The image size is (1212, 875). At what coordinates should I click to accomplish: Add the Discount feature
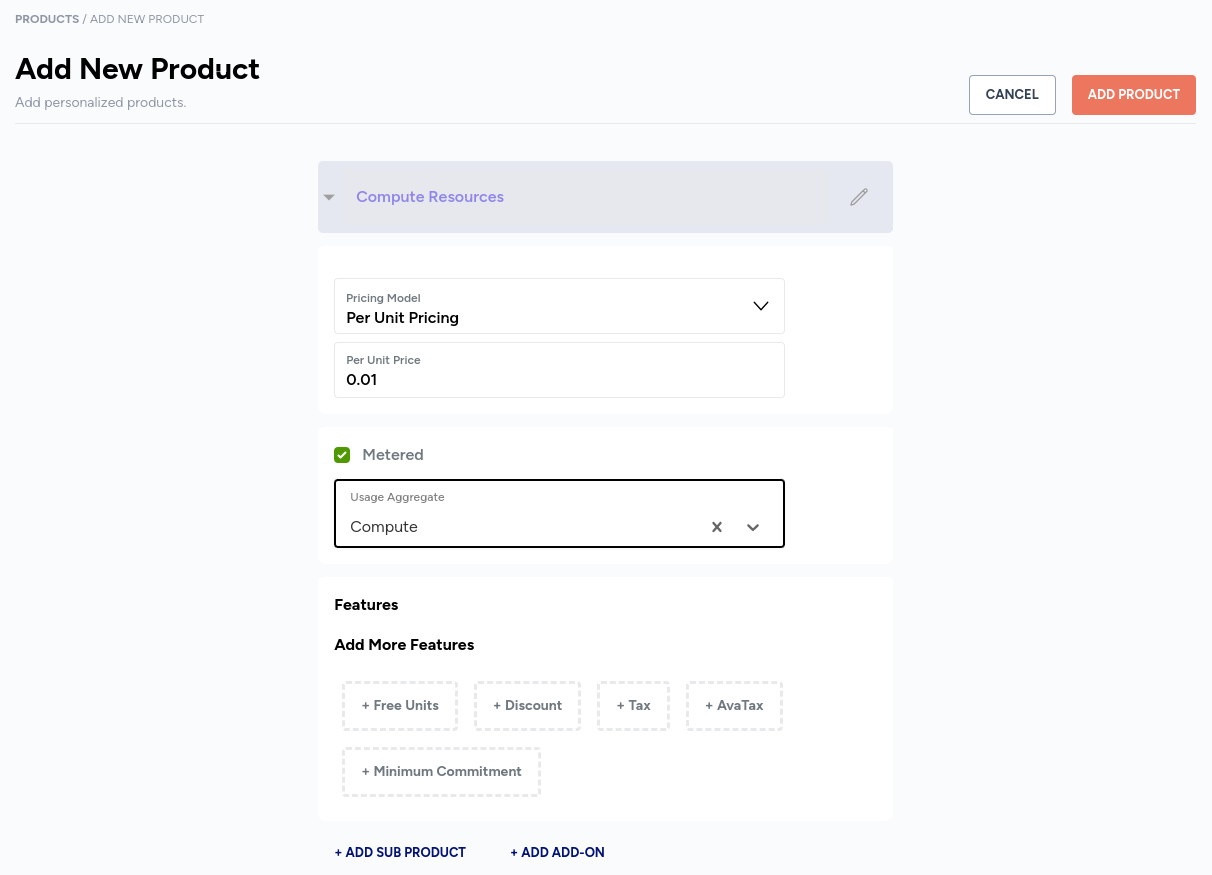527,706
